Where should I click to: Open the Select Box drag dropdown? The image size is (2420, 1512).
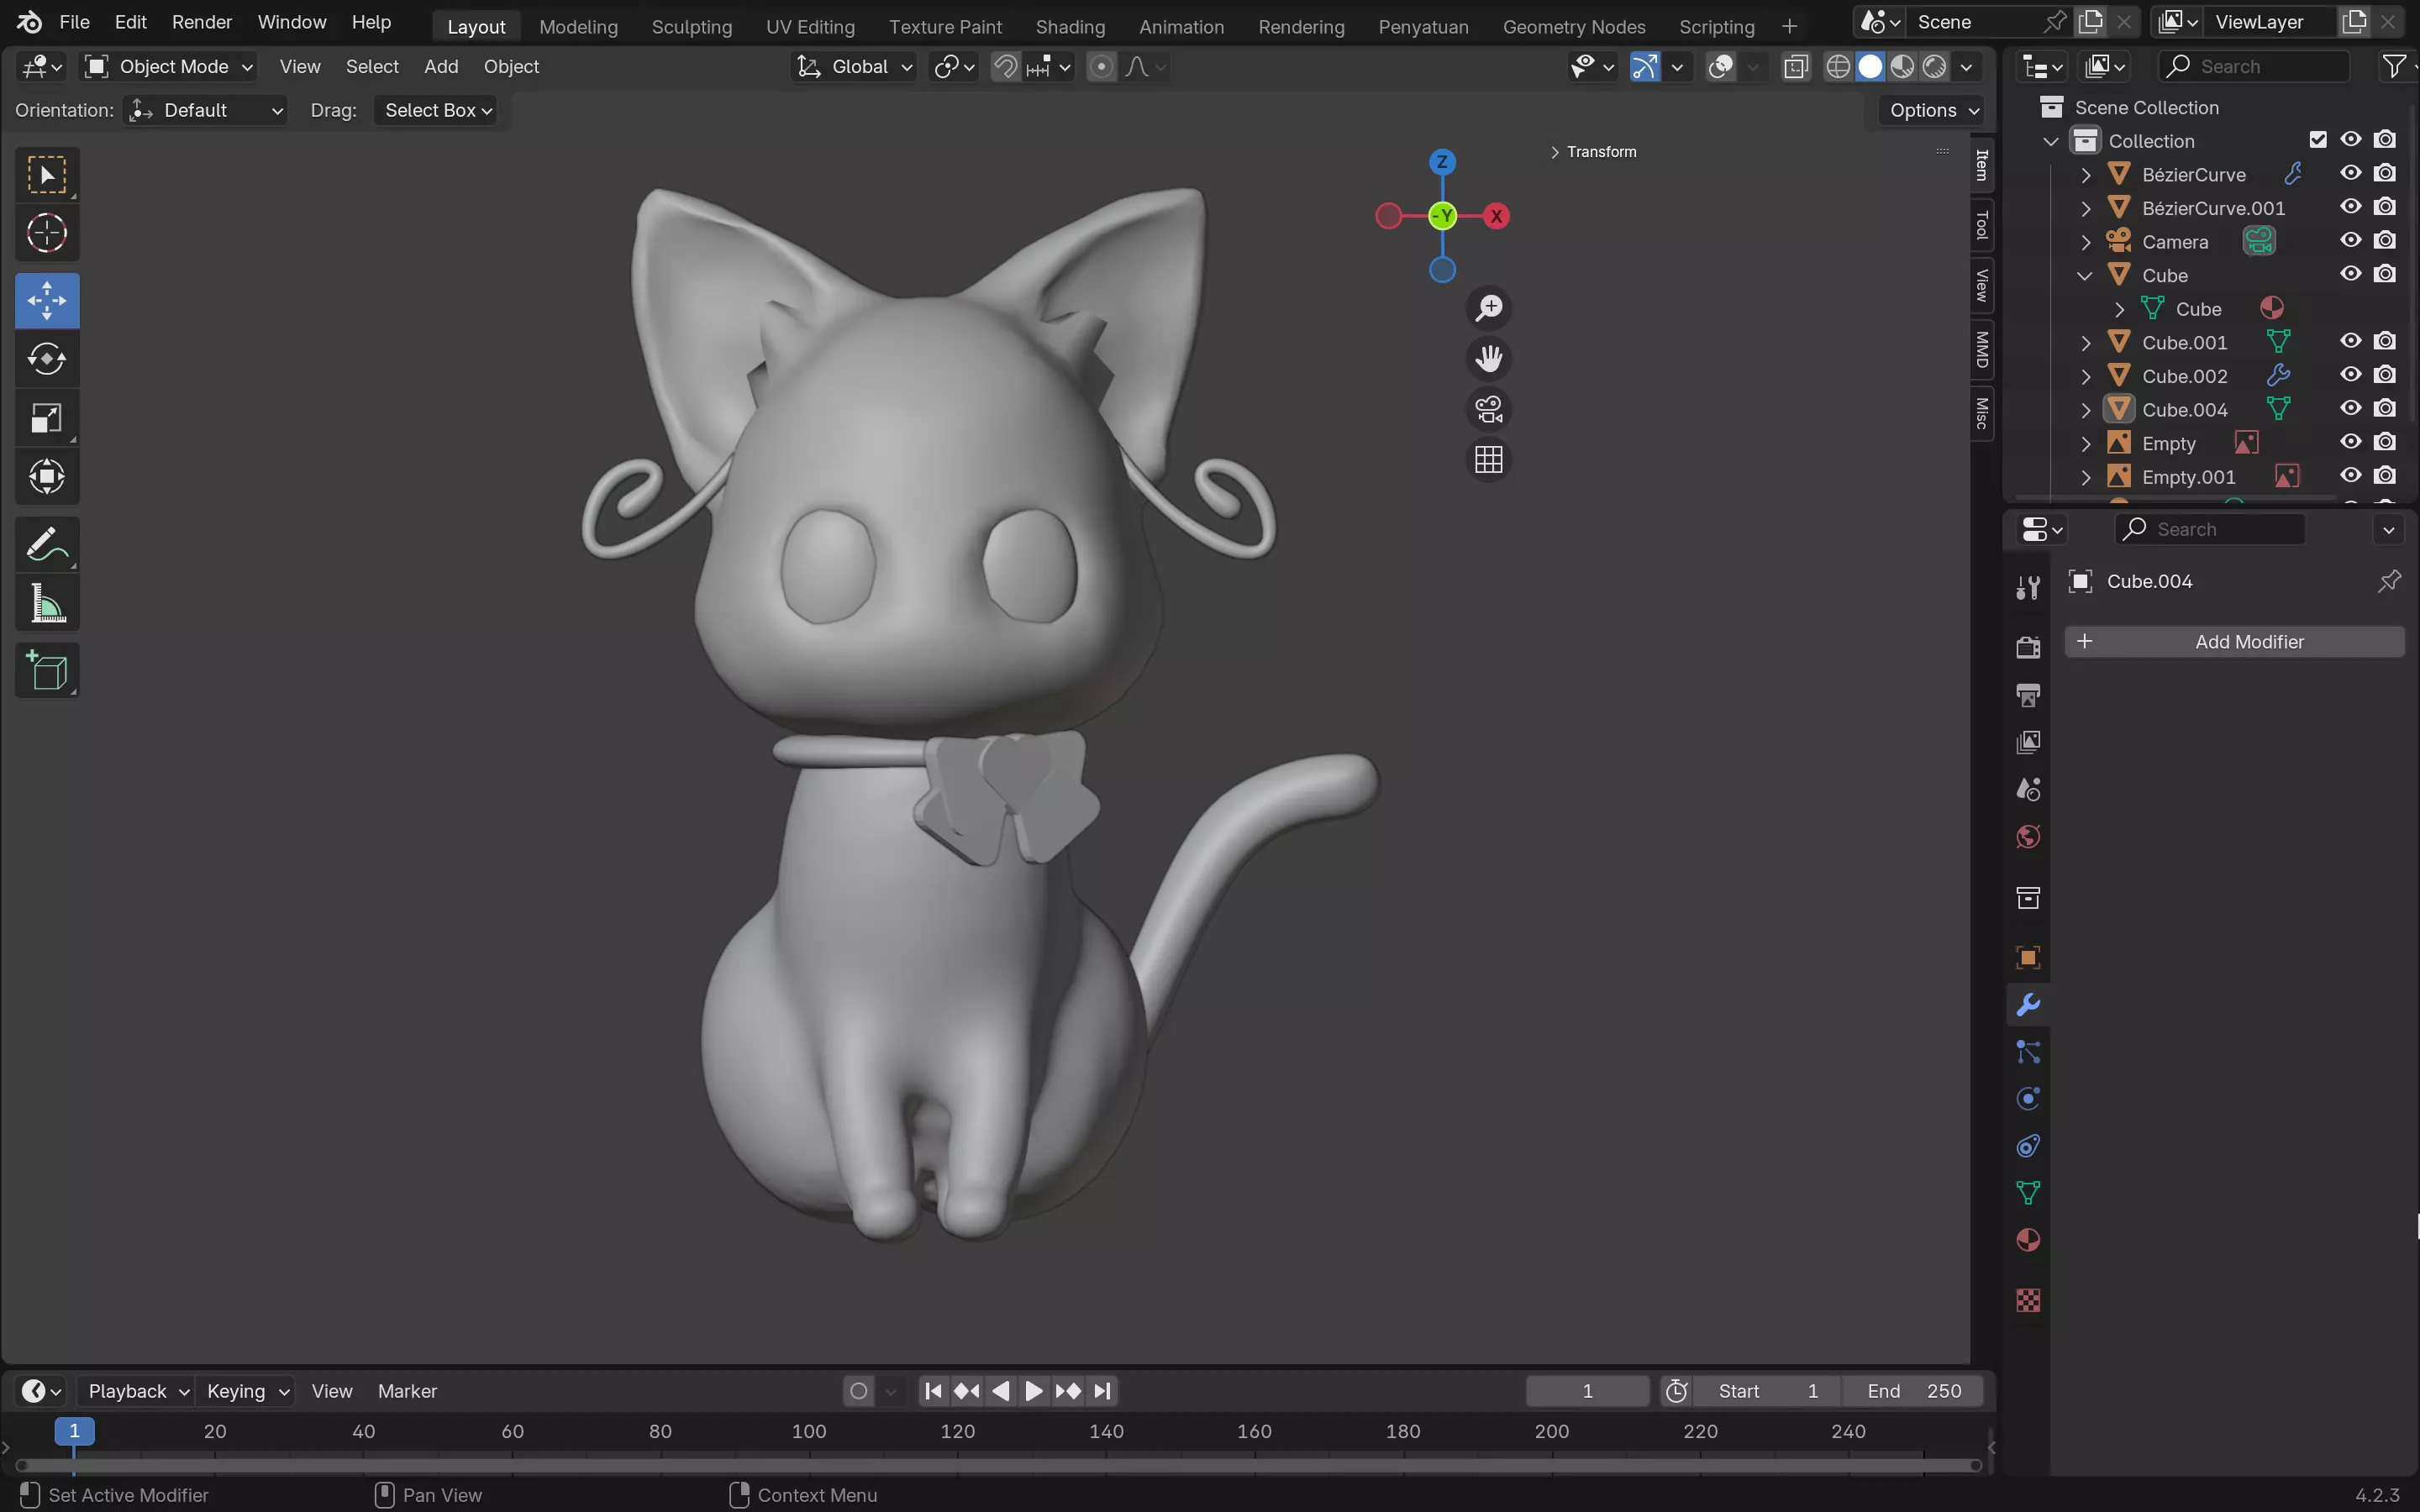437,110
